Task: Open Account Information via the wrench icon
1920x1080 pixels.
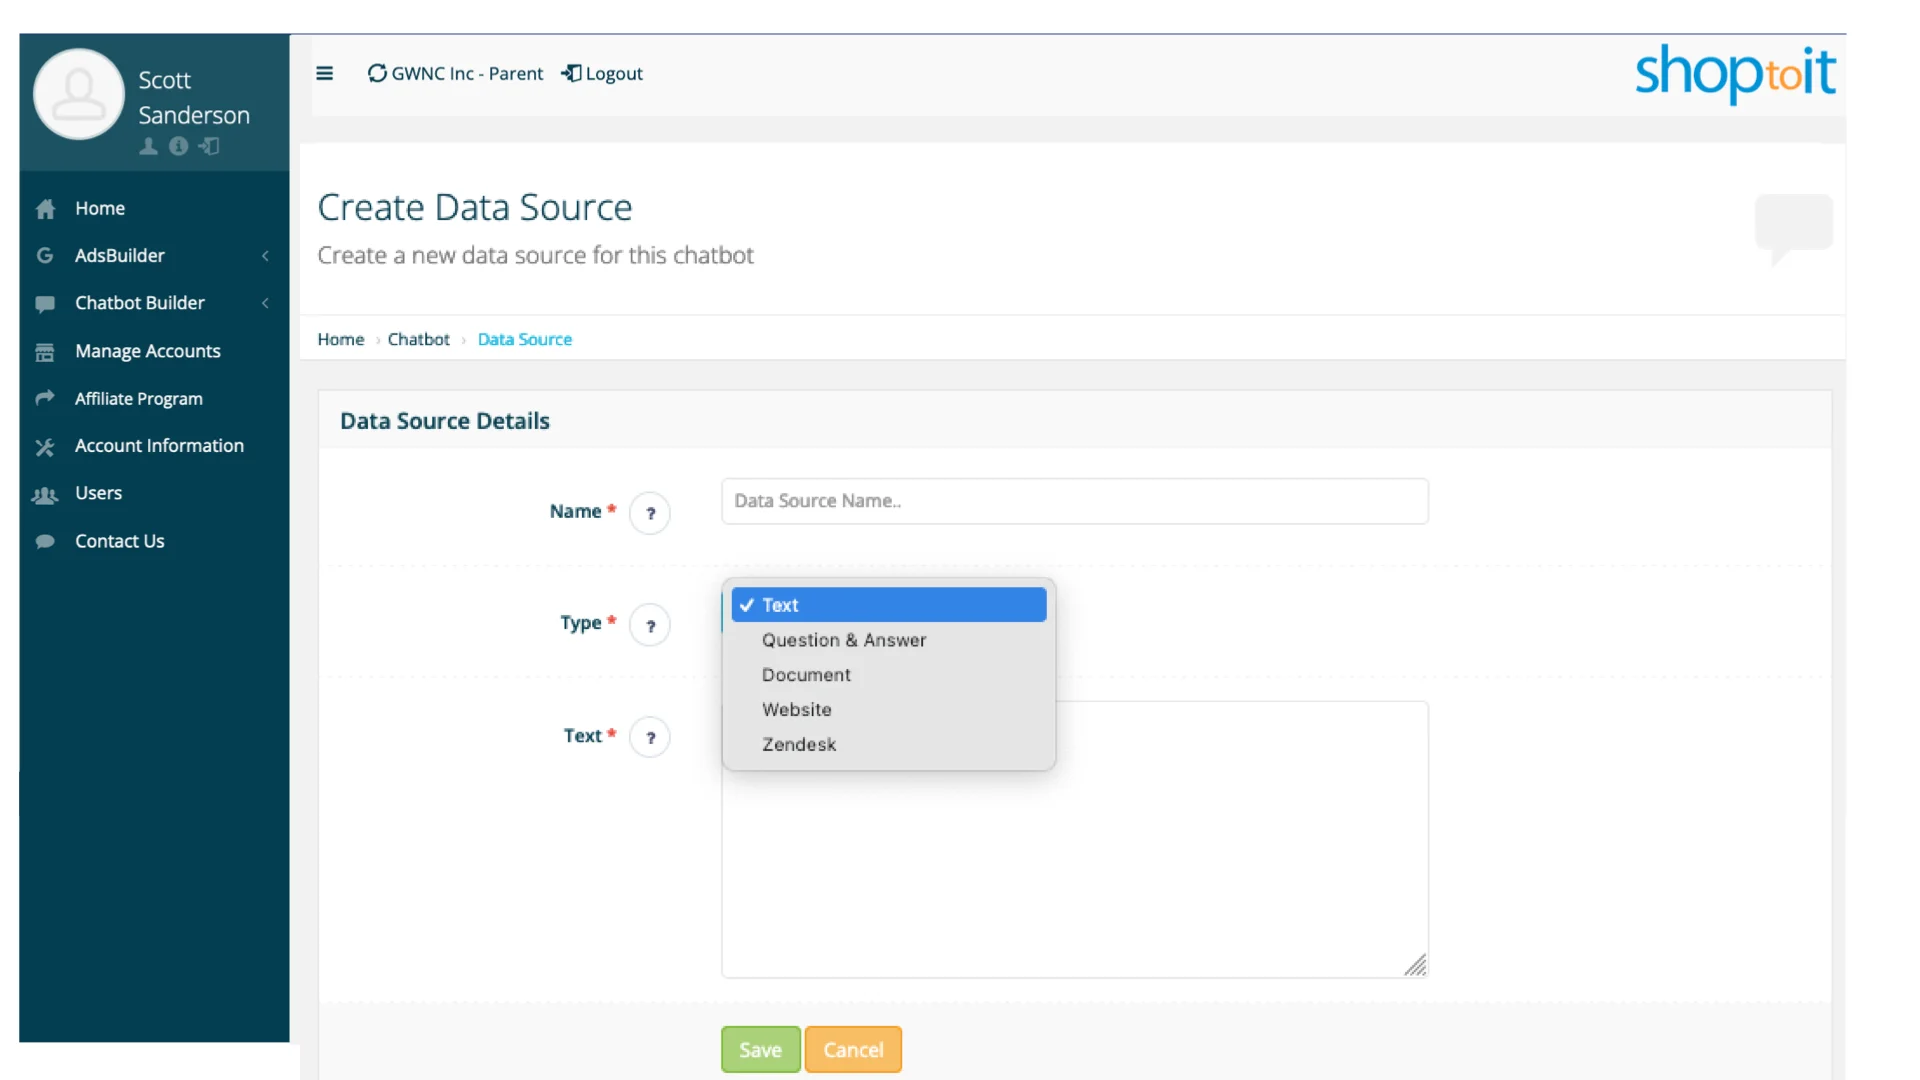Action: (x=46, y=446)
